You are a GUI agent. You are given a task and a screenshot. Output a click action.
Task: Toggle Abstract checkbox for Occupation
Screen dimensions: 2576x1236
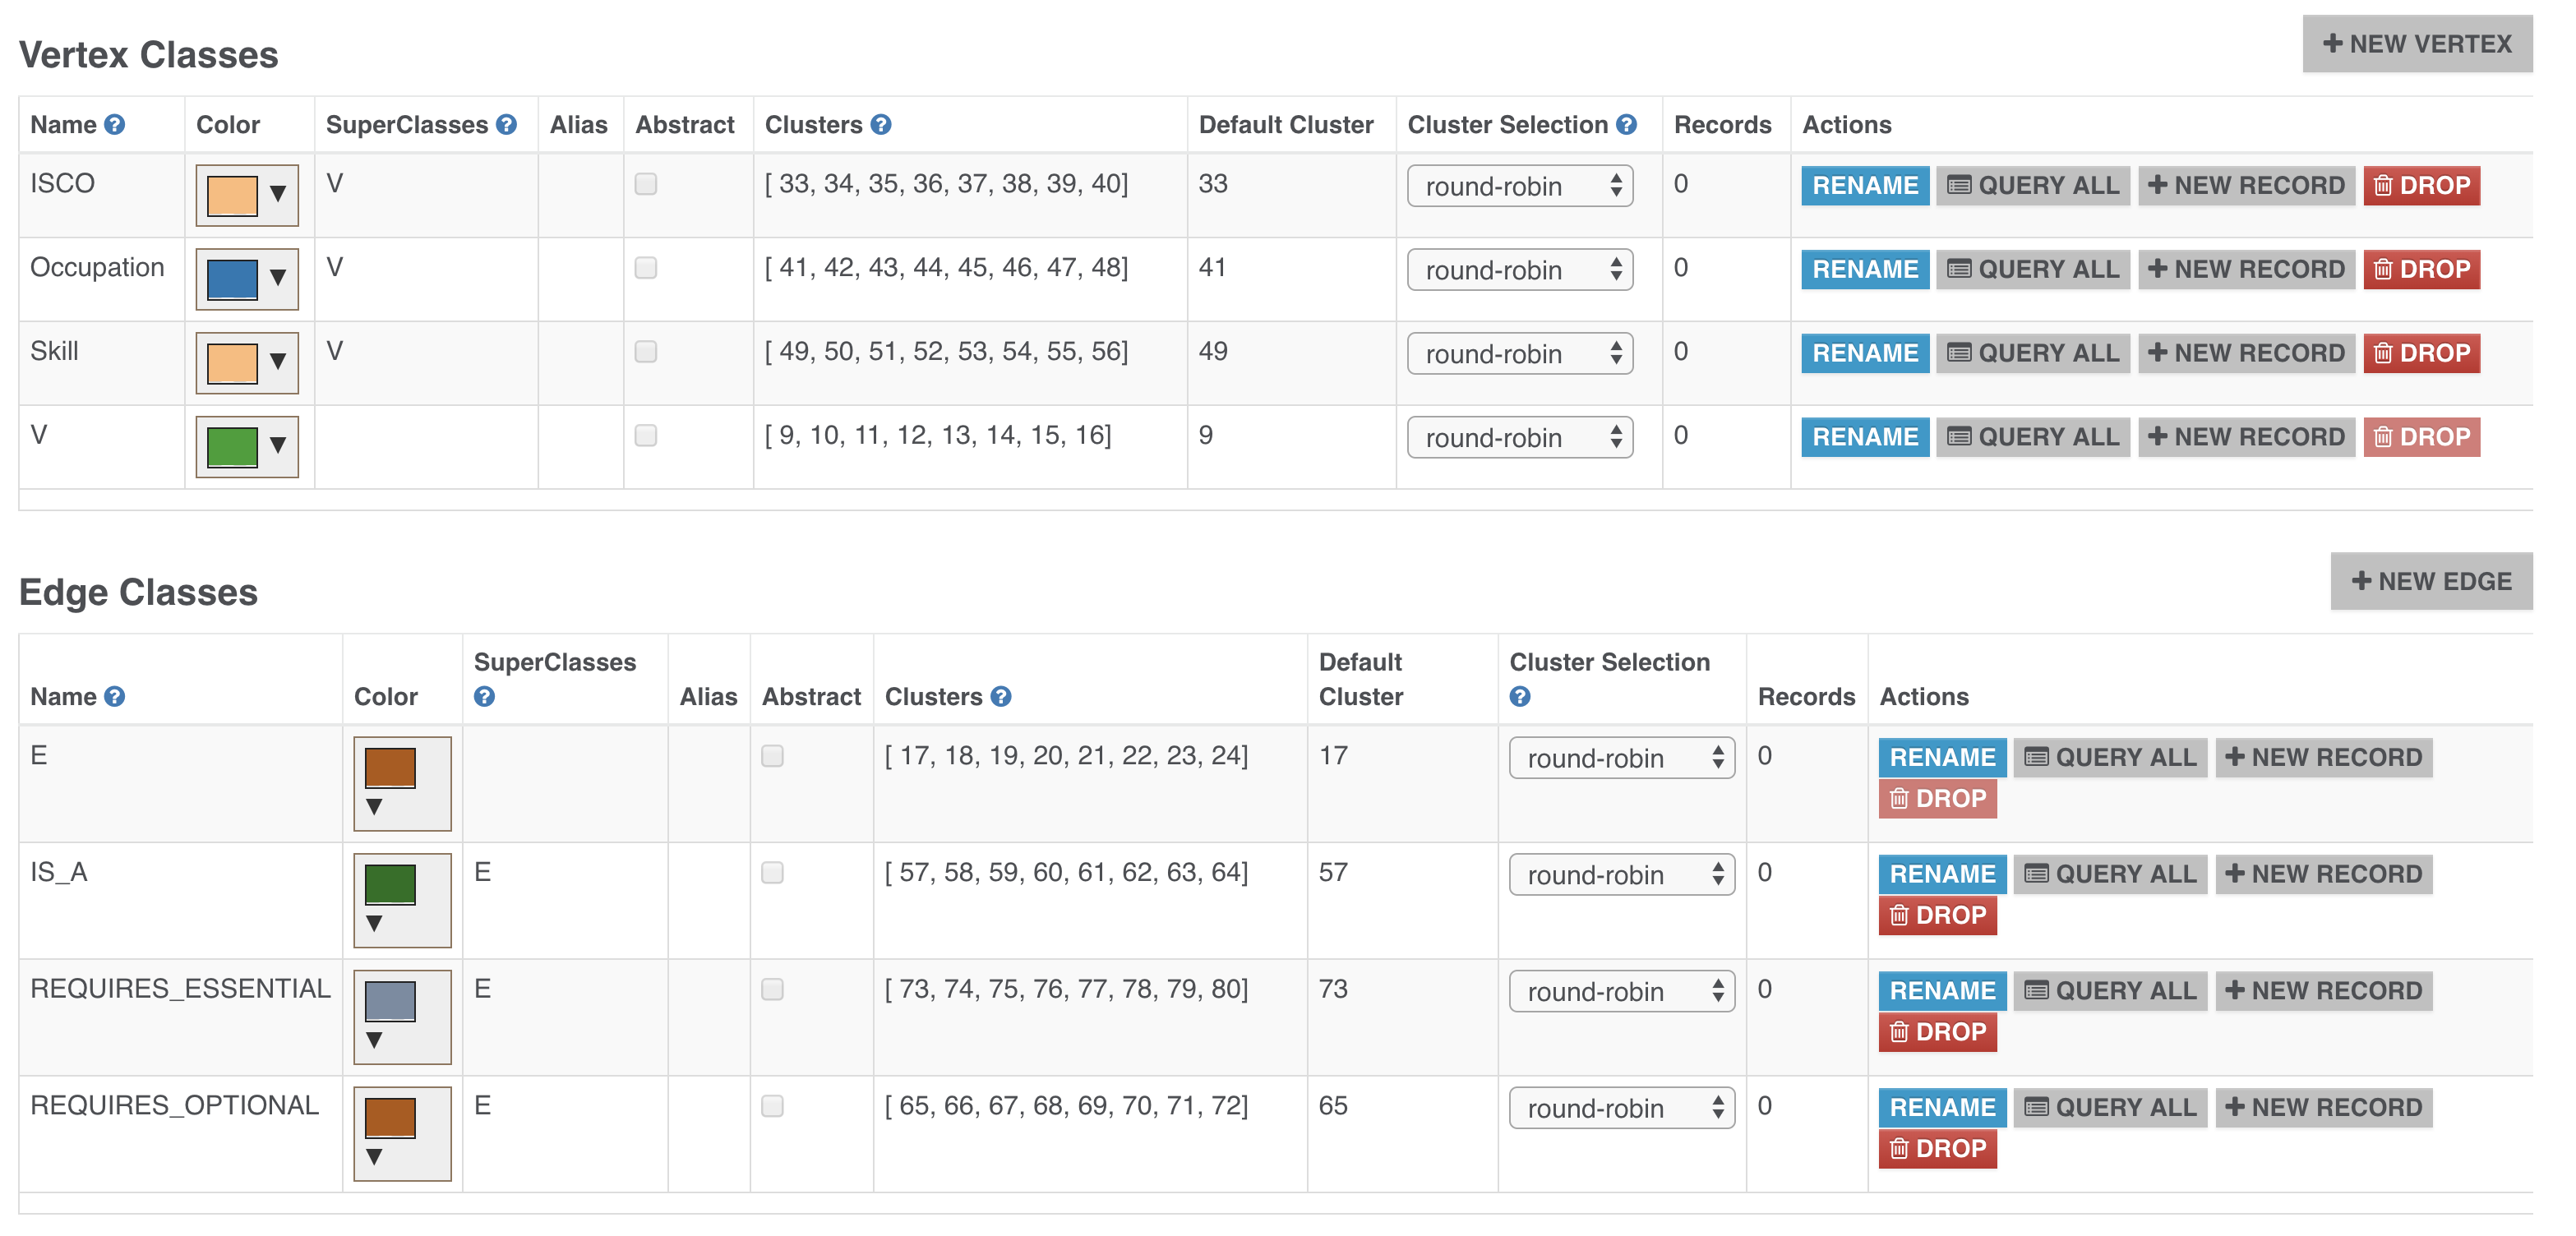click(646, 268)
